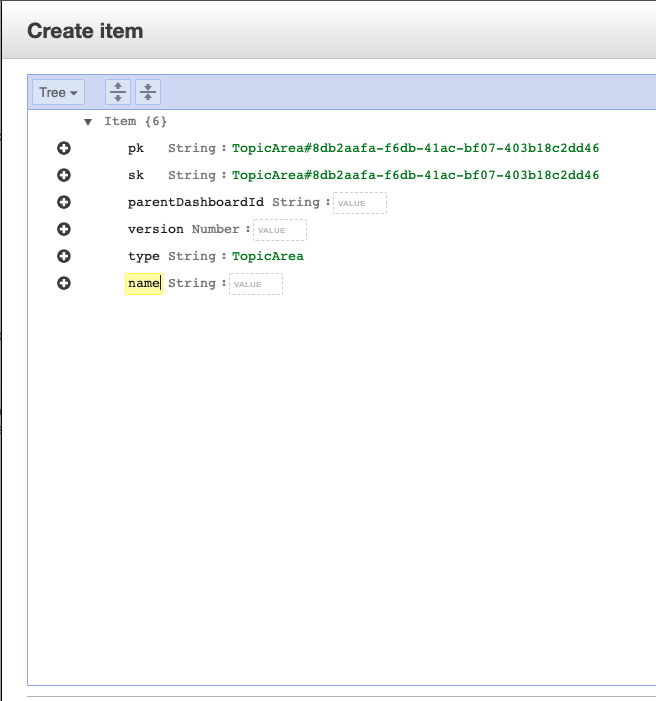Change Number type of version attribute
Viewport: 656px width, 701px height.
[x=216, y=229]
